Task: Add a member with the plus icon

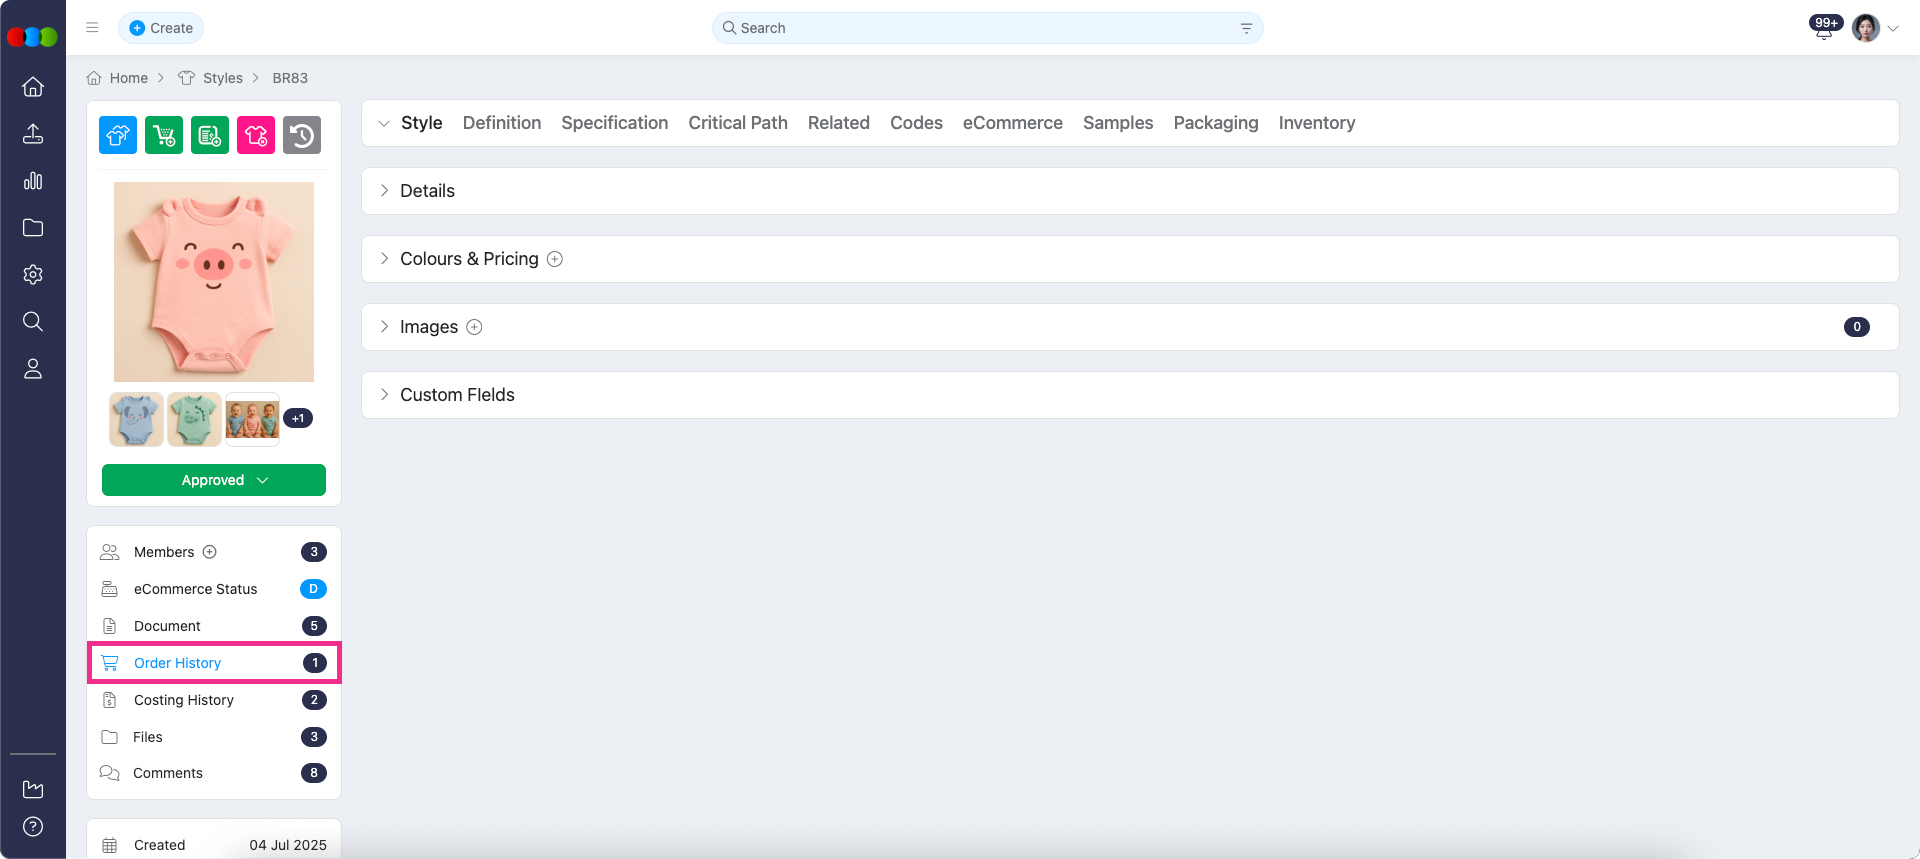Action: click(x=210, y=552)
